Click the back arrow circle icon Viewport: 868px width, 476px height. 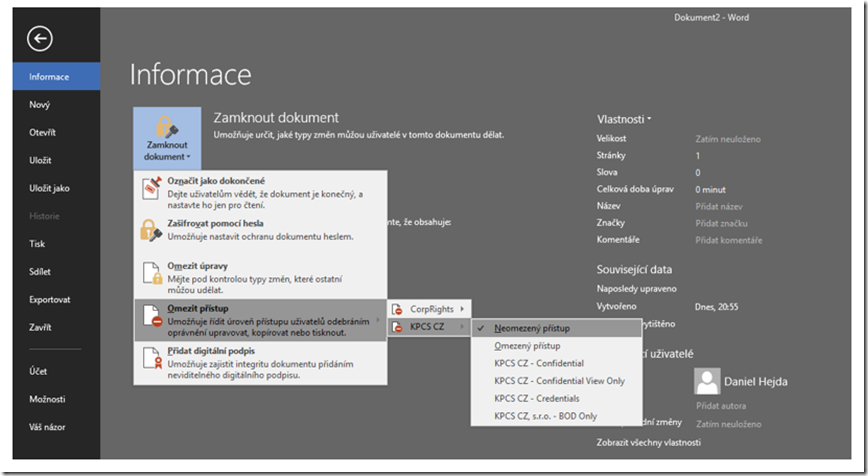(39, 39)
